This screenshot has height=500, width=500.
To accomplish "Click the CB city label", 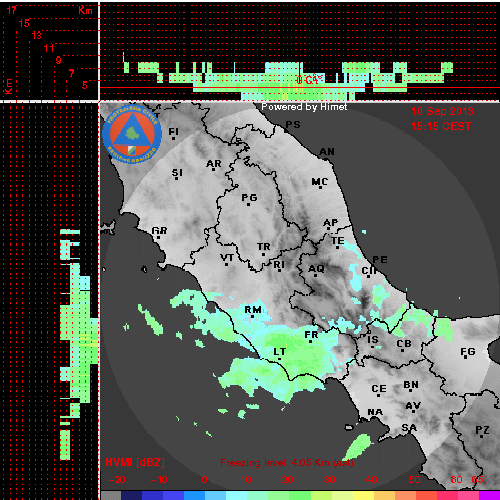I will 404,344.
